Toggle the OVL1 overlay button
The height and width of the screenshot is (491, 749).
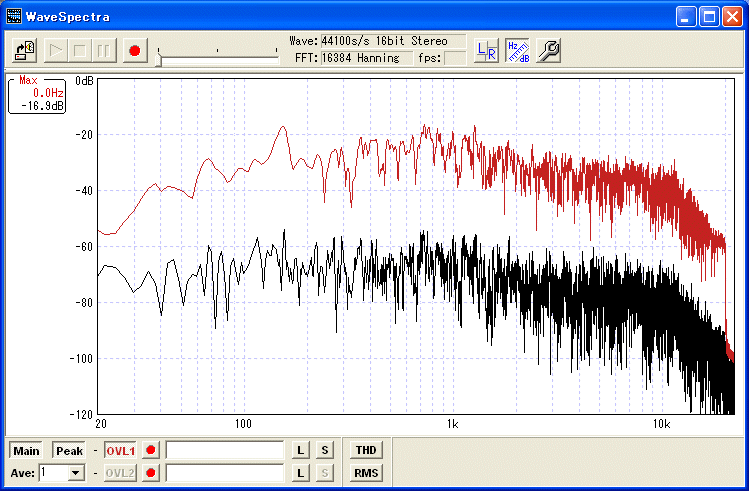coord(120,451)
